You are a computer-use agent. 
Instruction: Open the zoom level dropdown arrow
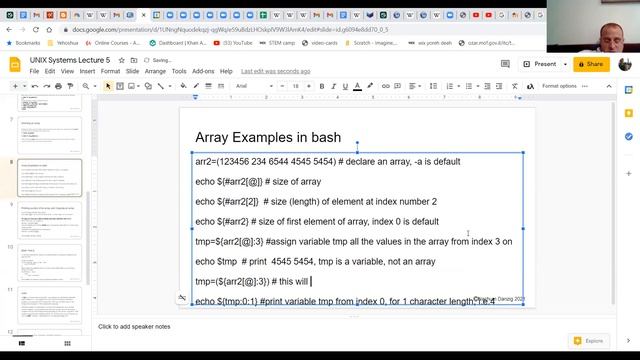(95, 86)
